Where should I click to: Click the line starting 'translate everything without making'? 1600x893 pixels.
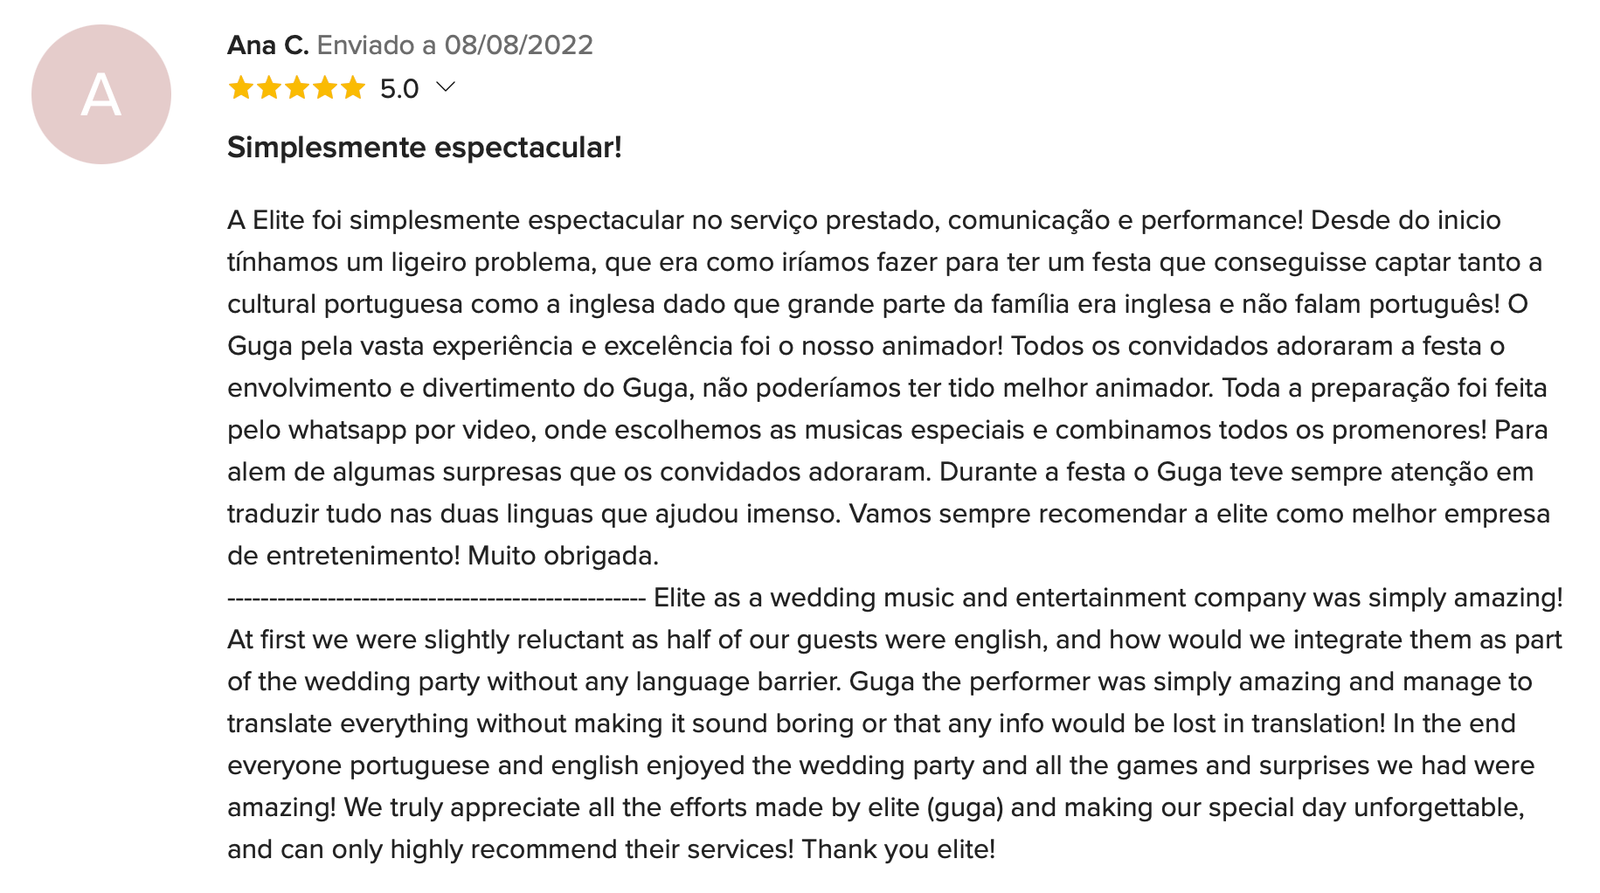(871, 724)
